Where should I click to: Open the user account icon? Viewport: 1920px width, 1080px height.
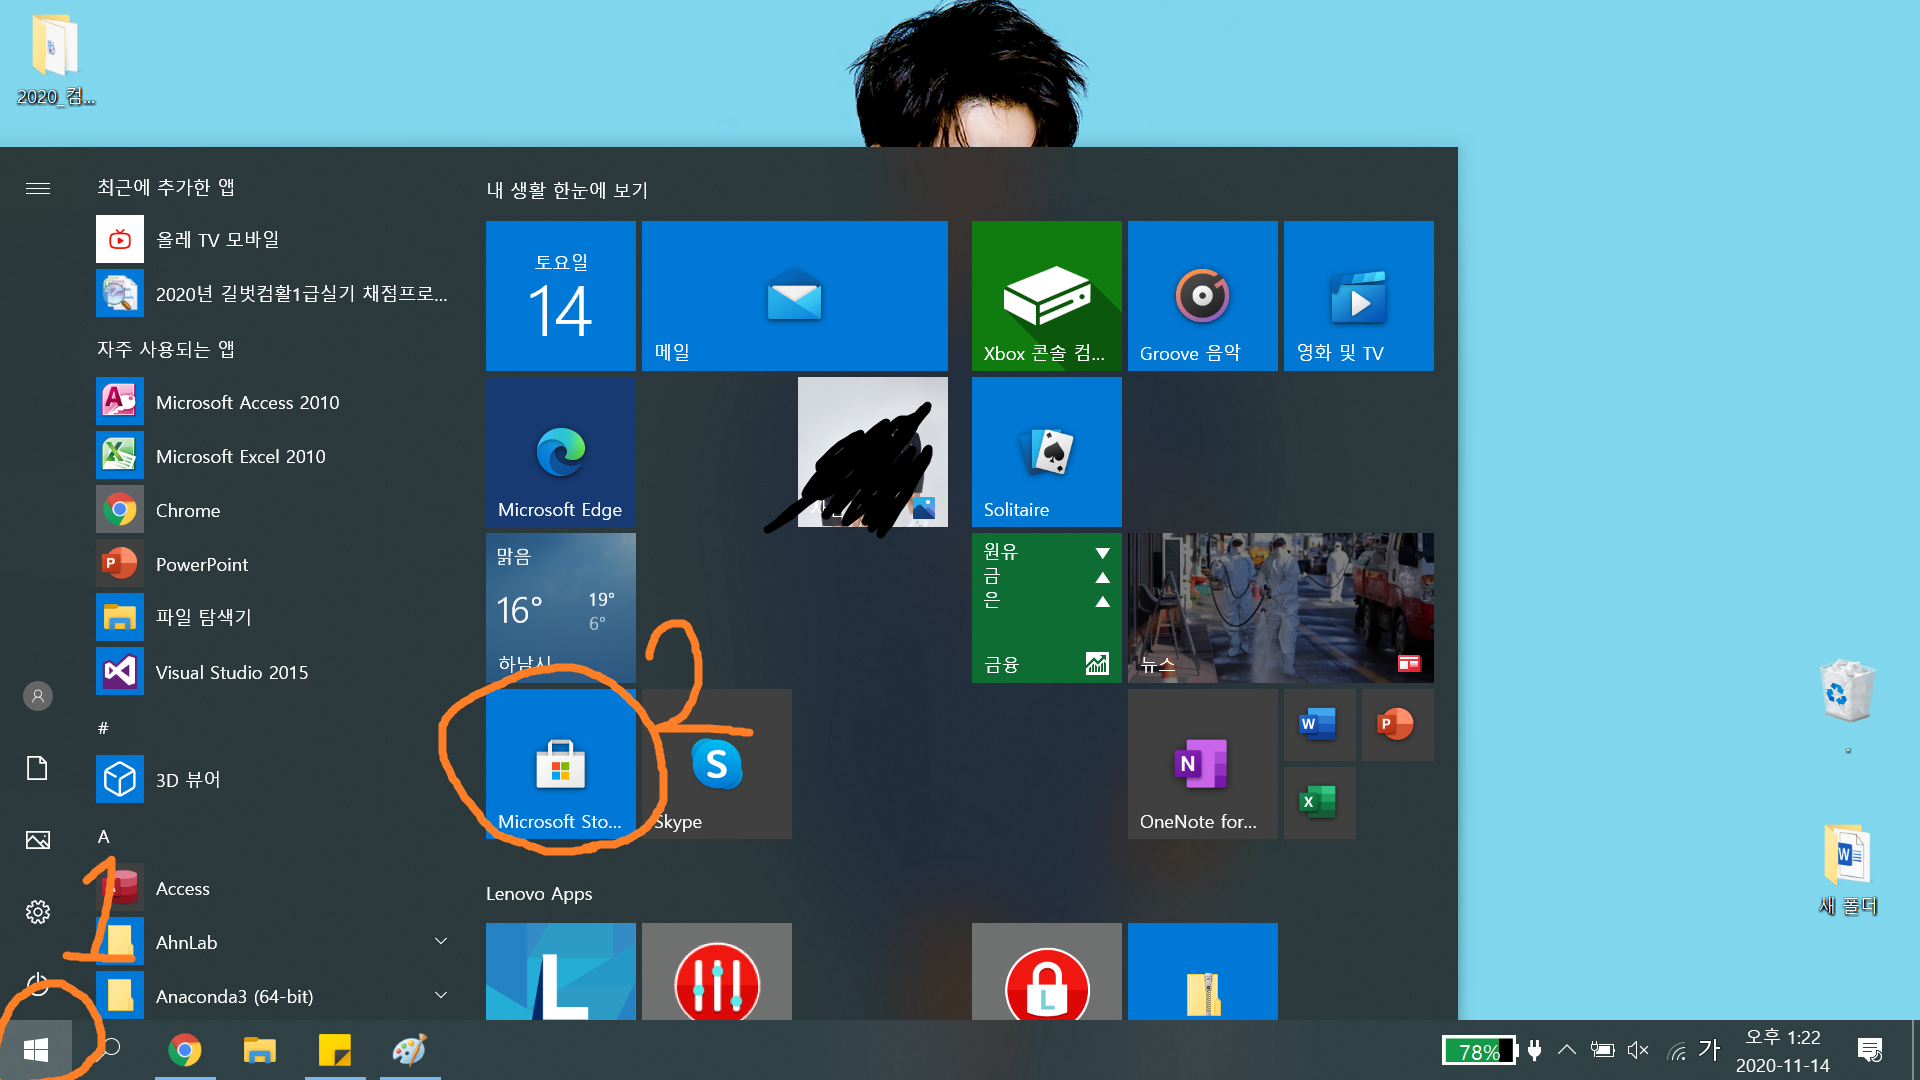click(x=38, y=696)
